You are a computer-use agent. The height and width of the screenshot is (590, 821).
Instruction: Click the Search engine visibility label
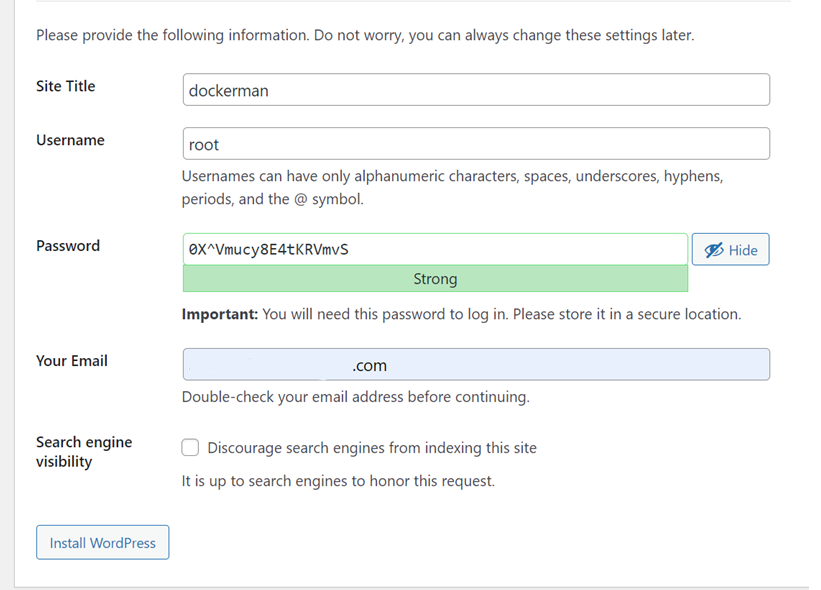tap(84, 452)
